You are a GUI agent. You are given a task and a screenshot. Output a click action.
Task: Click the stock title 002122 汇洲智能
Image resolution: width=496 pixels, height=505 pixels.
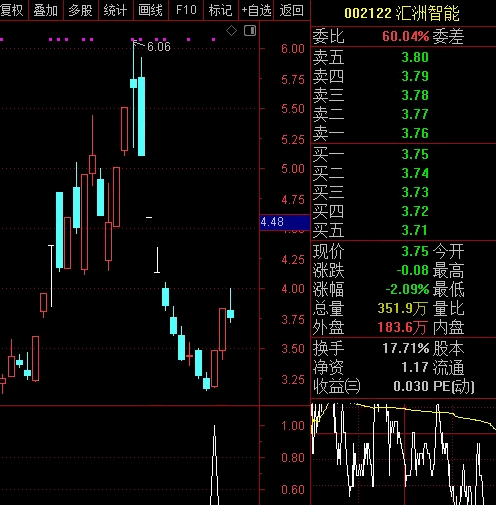tap(402, 13)
